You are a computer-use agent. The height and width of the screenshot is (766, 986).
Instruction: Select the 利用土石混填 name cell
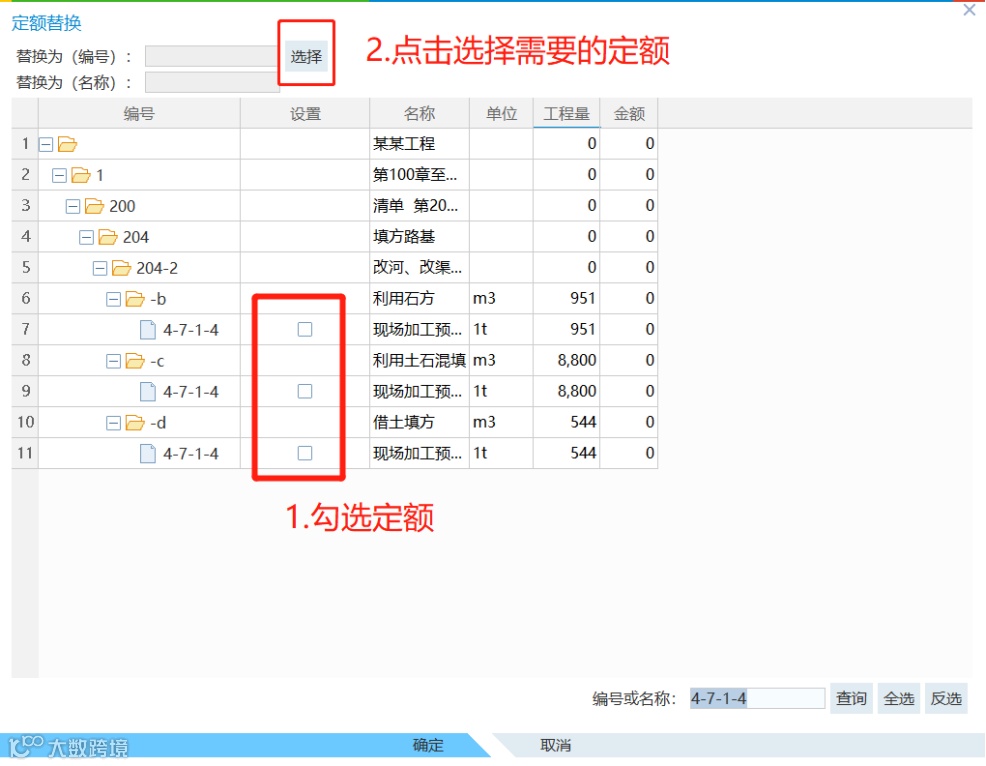click(x=419, y=360)
